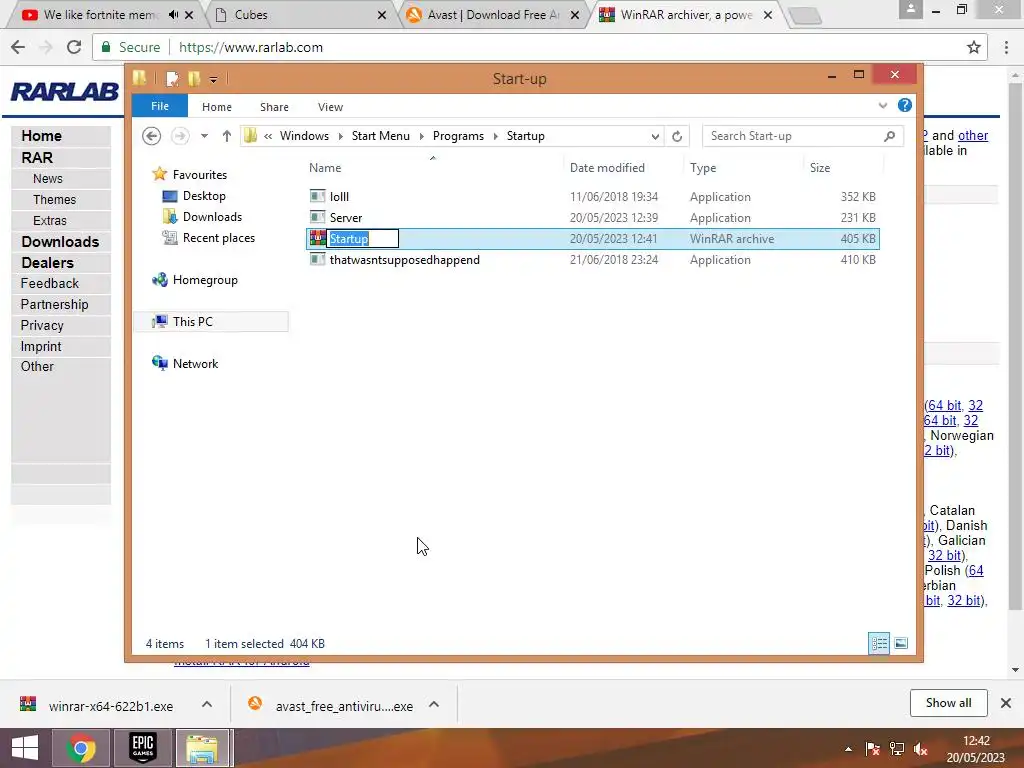Click the Startup WinRAR archive icon

(x=317, y=238)
